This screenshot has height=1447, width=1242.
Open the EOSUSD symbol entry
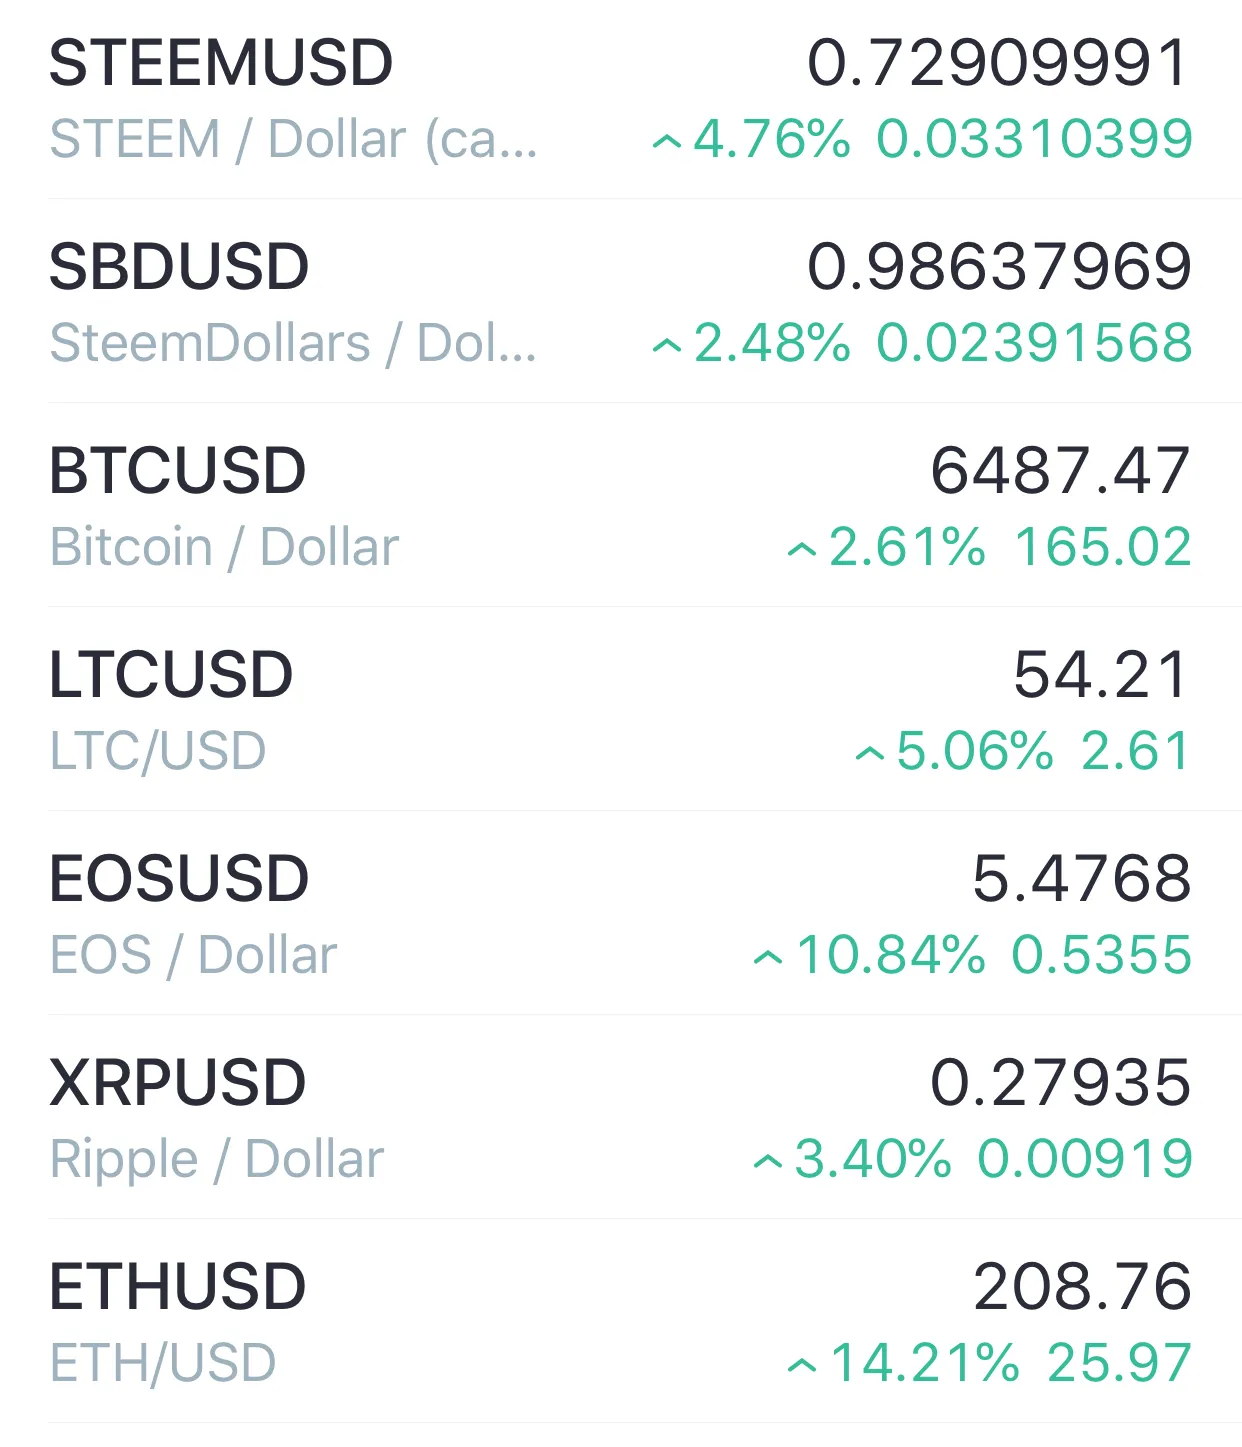pos(621,913)
